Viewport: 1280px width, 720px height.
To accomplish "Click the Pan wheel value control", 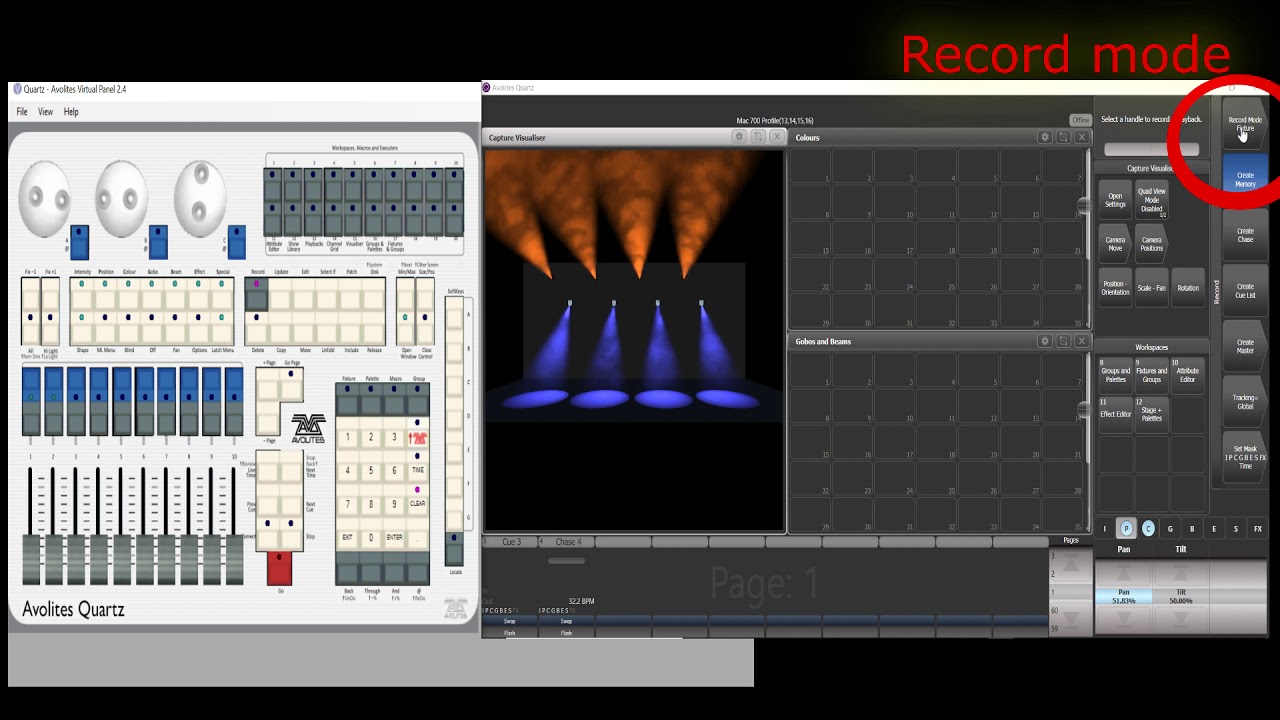I will click(1124, 596).
